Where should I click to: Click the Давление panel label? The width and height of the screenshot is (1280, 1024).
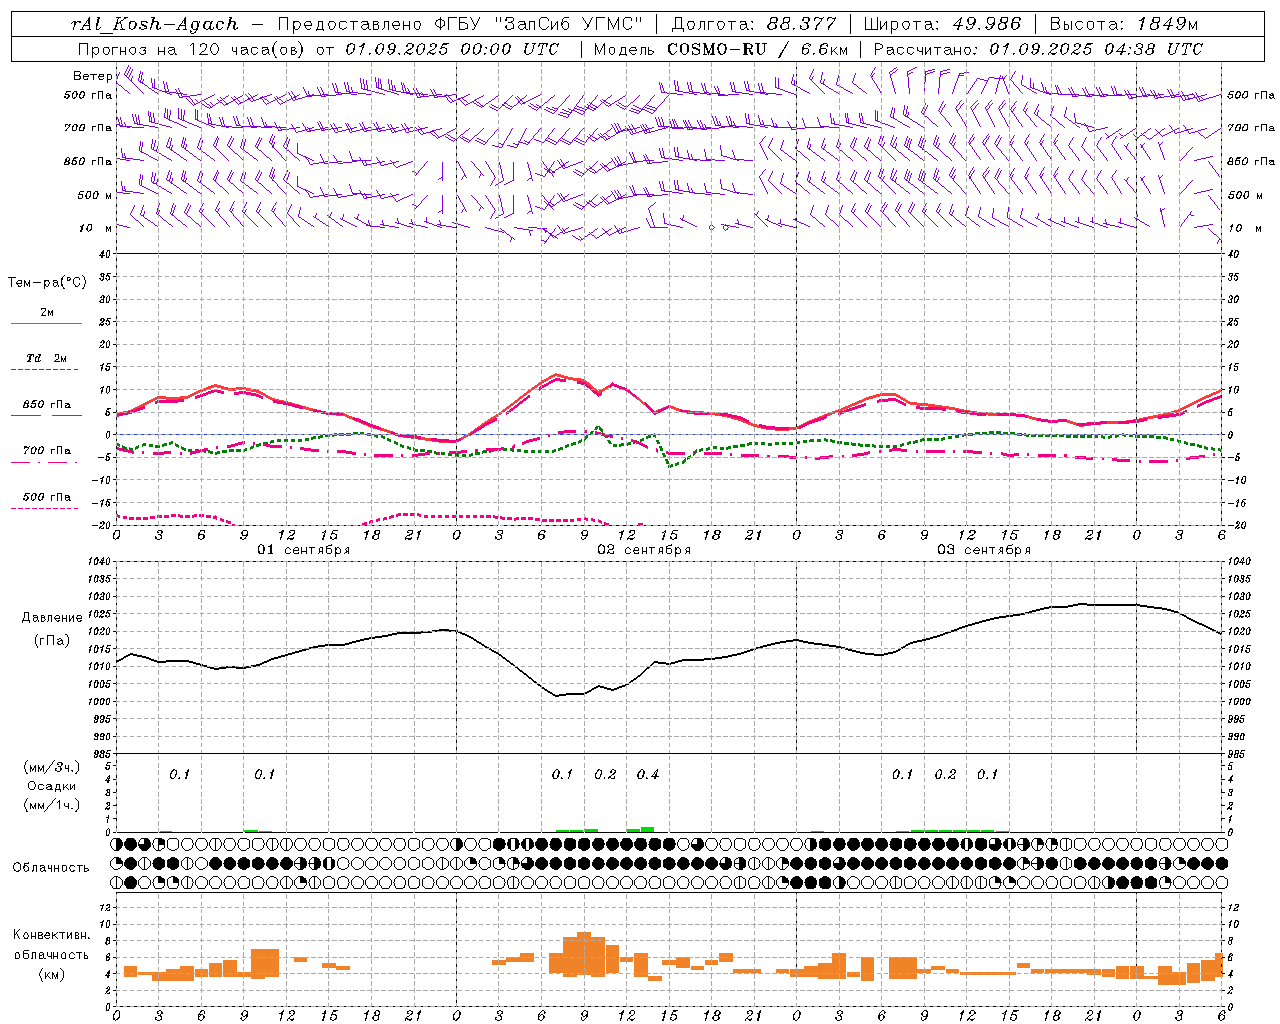(x=52, y=618)
